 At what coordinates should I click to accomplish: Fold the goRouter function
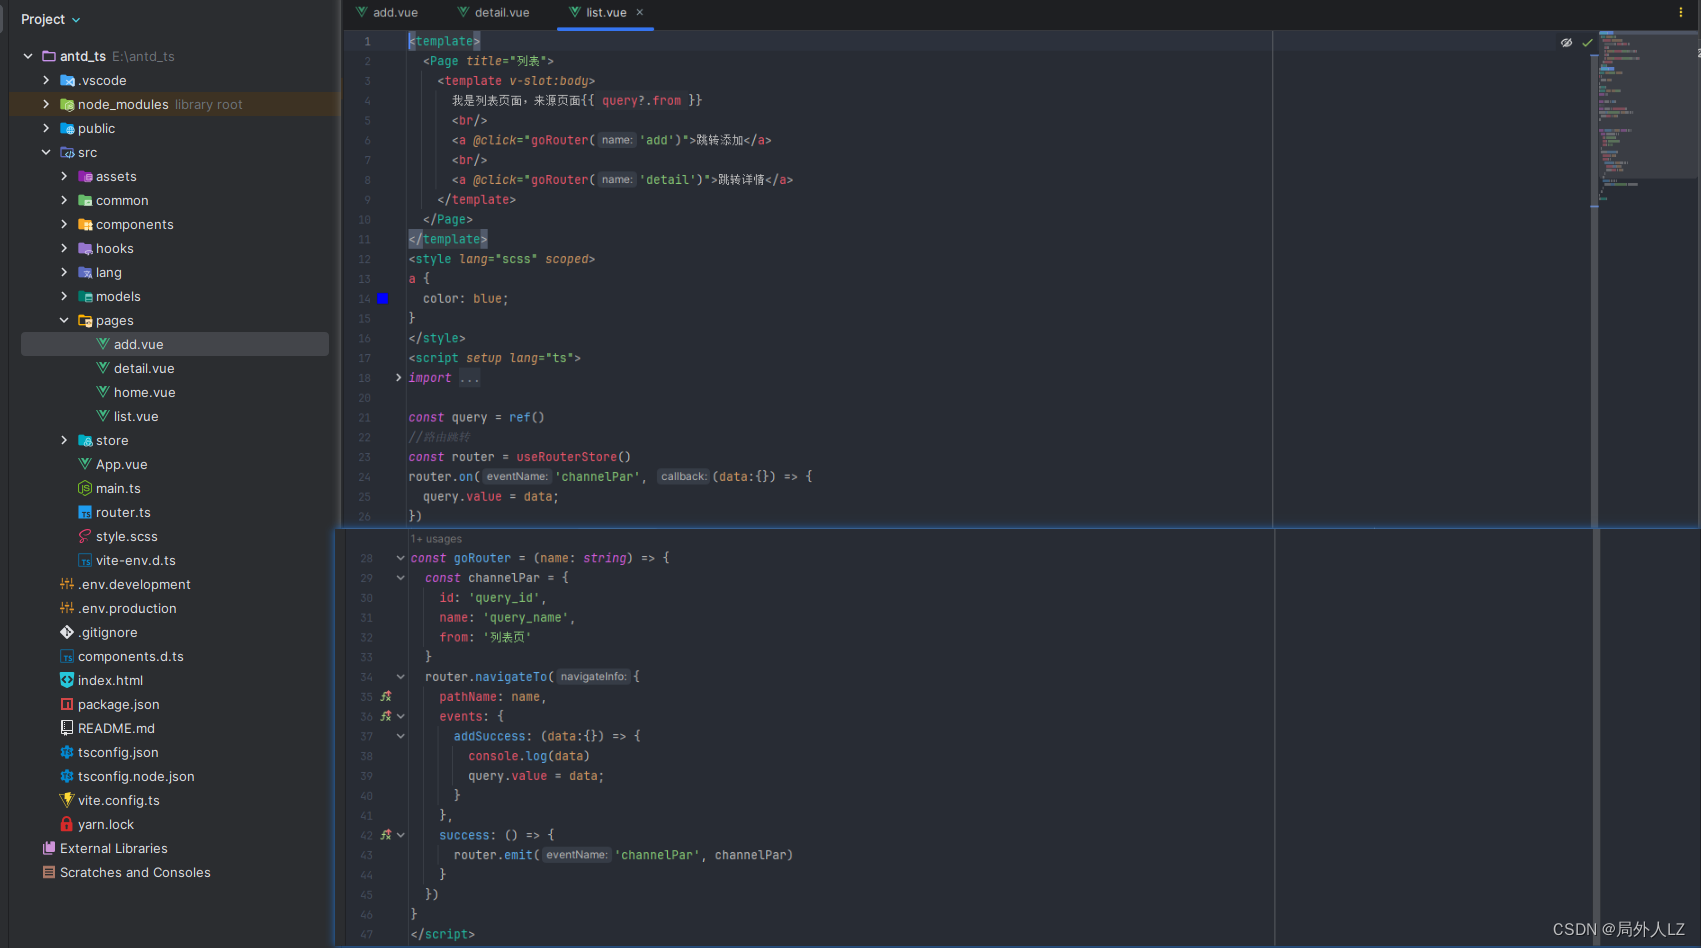pyautogui.click(x=400, y=558)
